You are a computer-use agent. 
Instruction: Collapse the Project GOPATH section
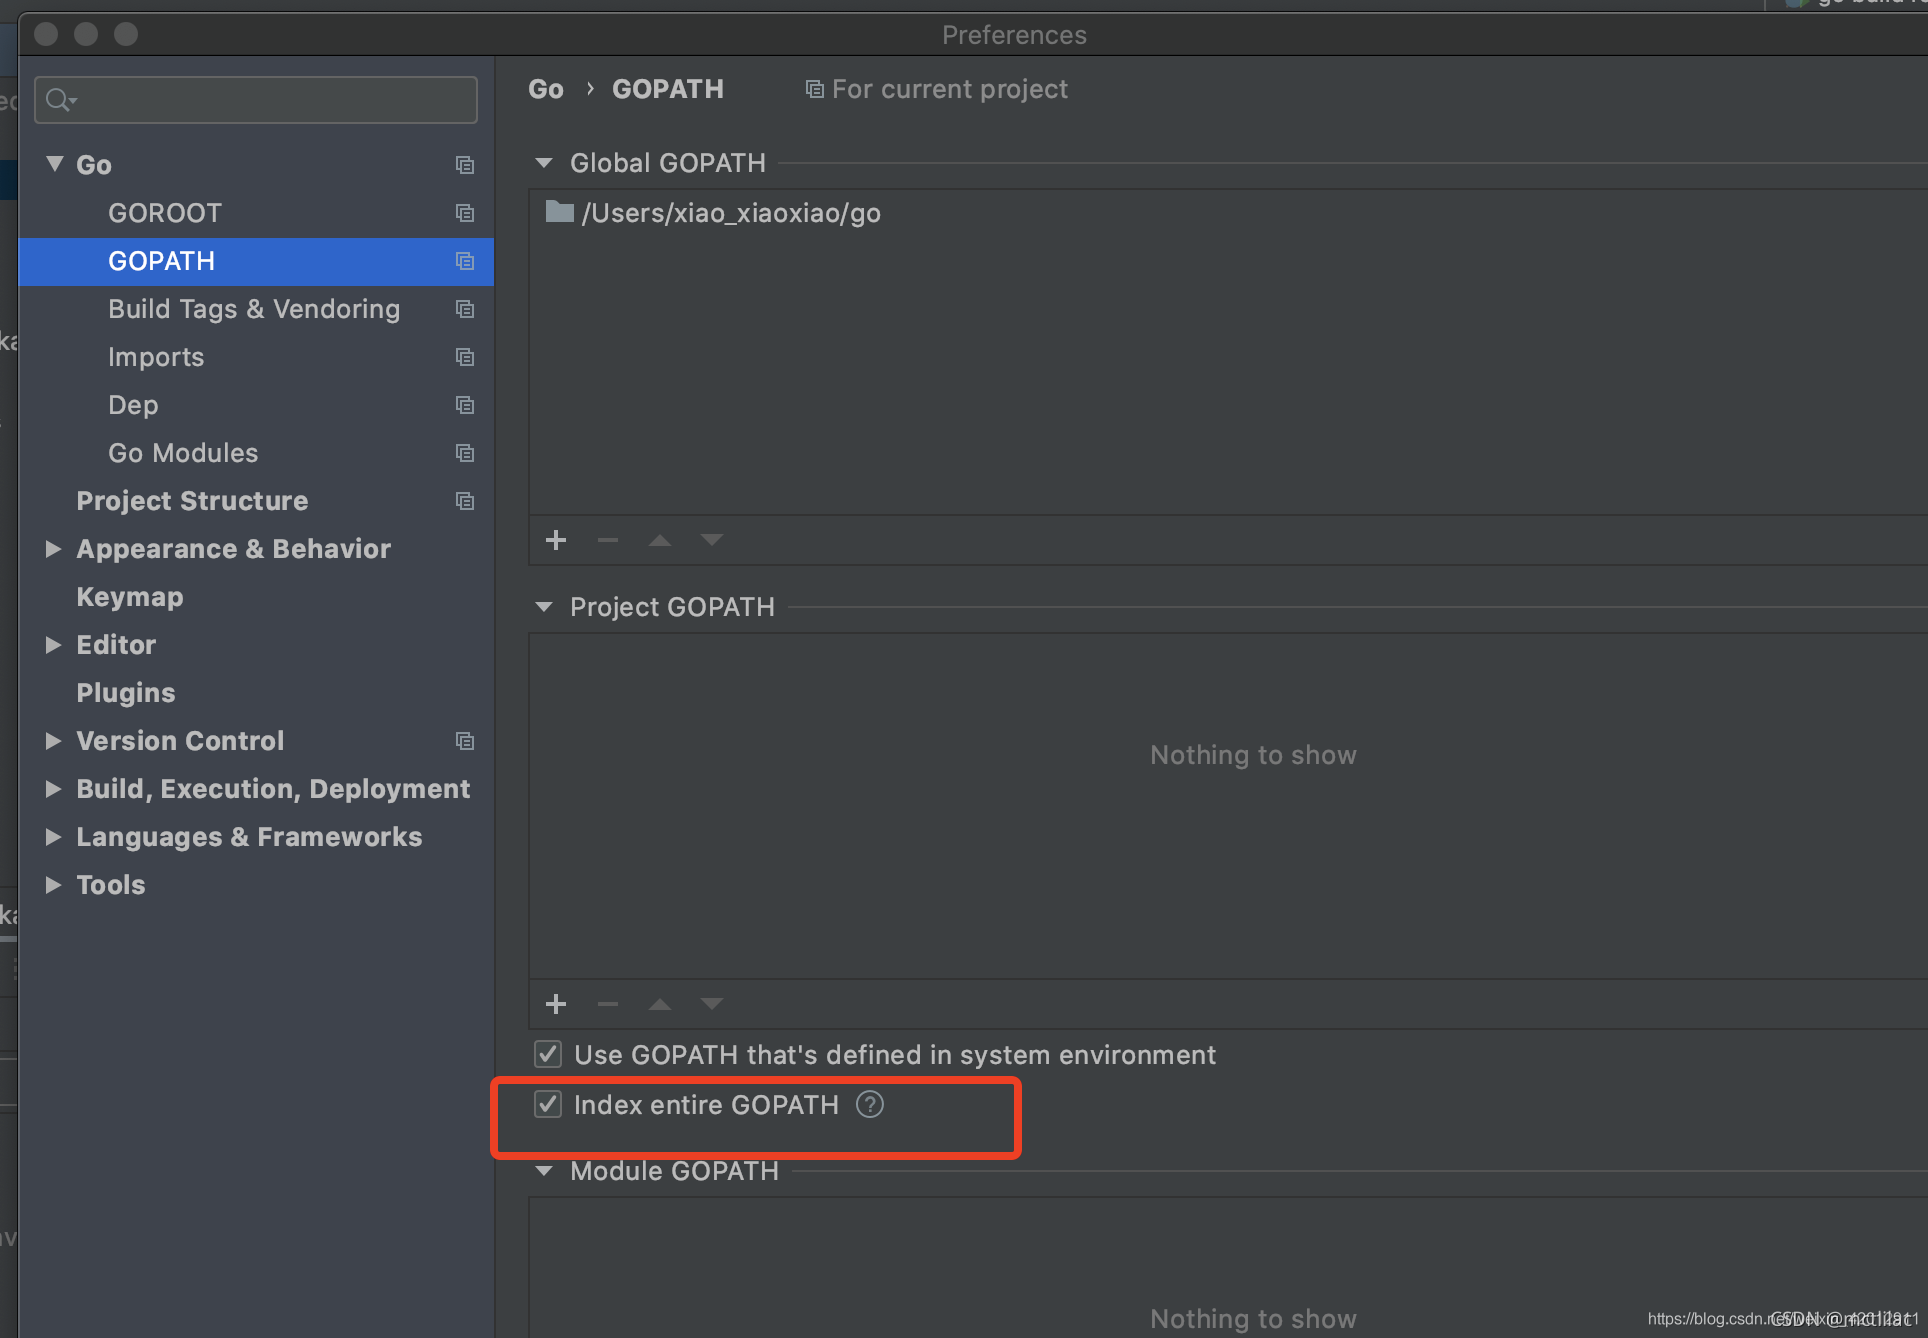(x=544, y=607)
